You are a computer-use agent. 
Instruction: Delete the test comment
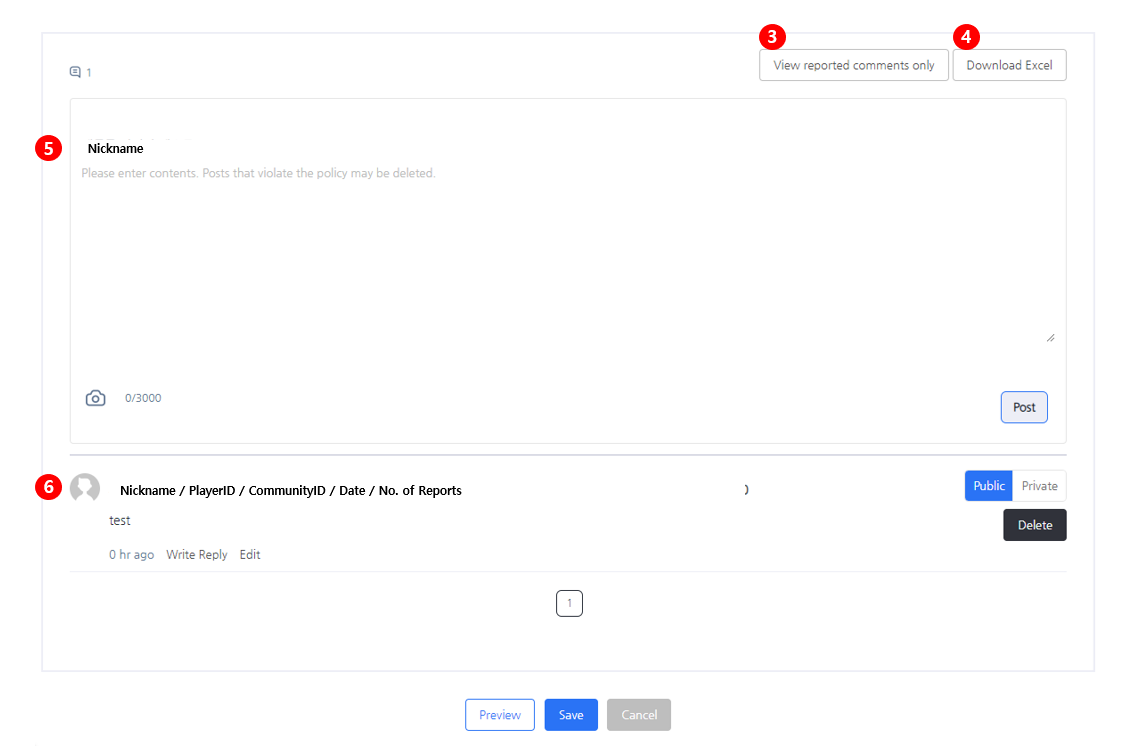tap(1034, 525)
